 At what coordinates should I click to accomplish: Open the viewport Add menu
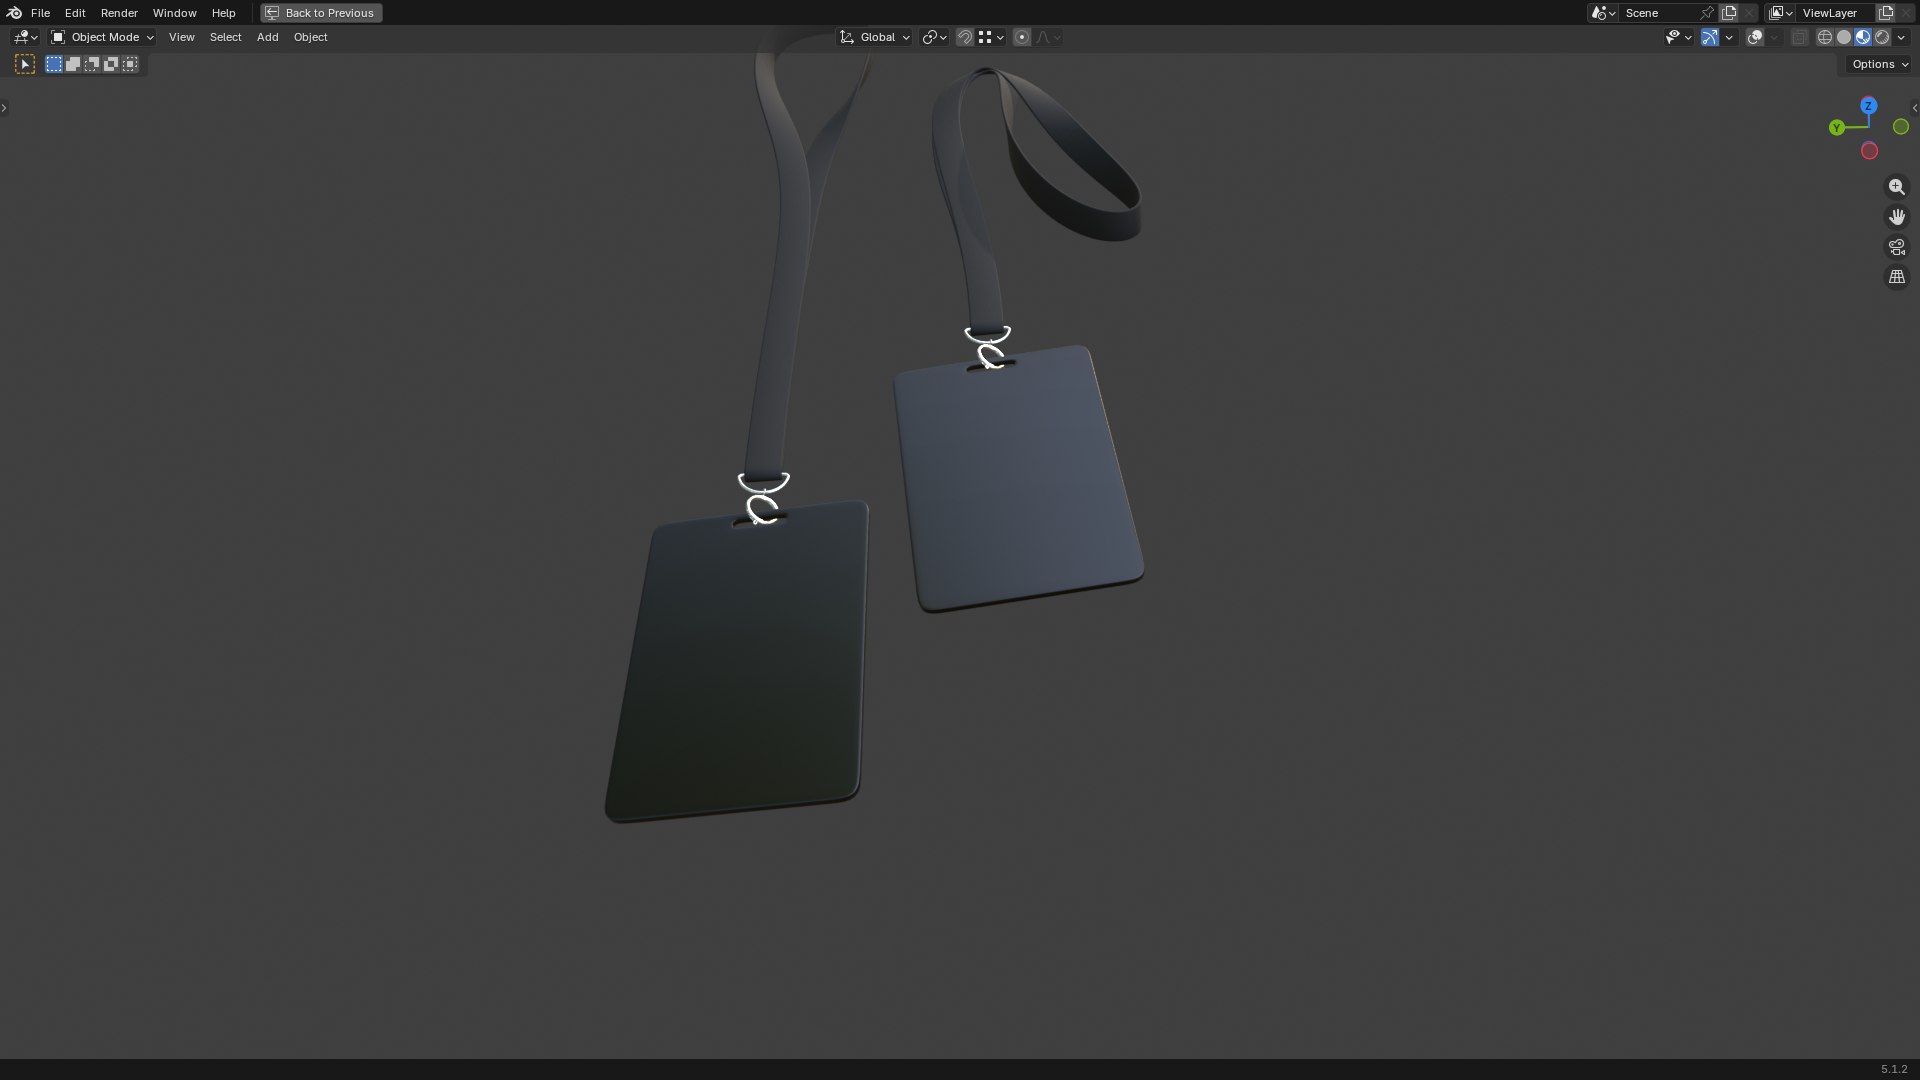(x=267, y=37)
